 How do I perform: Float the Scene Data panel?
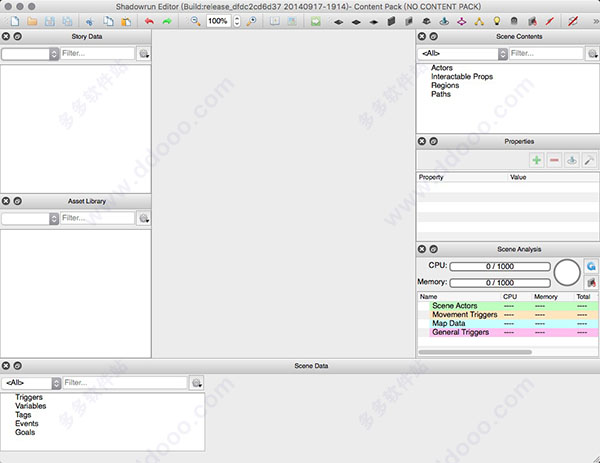point(18,366)
